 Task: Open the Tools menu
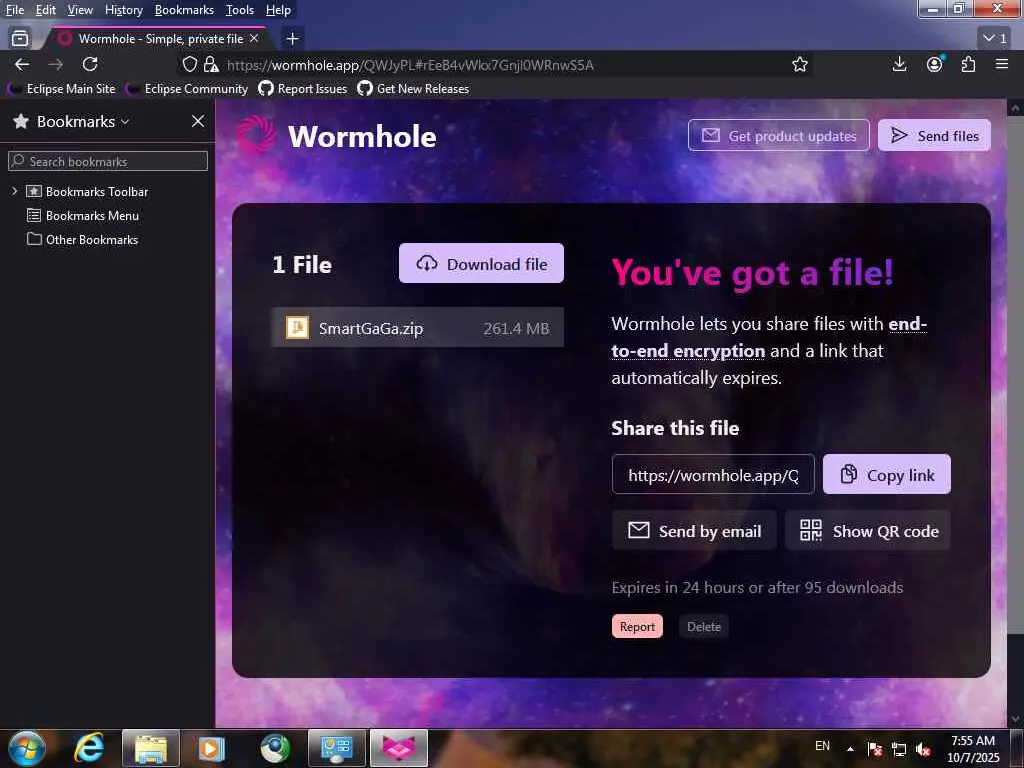(x=240, y=10)
